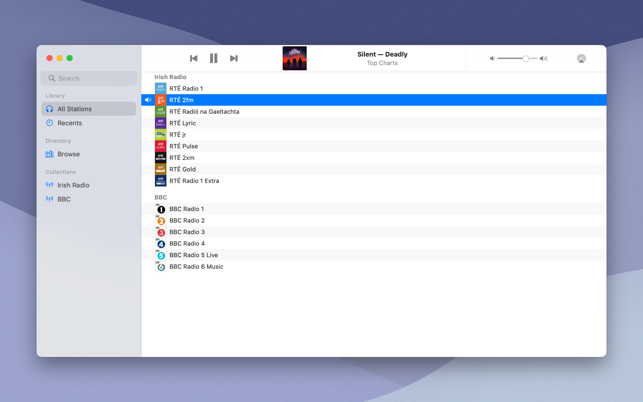Click the RTÉ jr station logo

161,134
